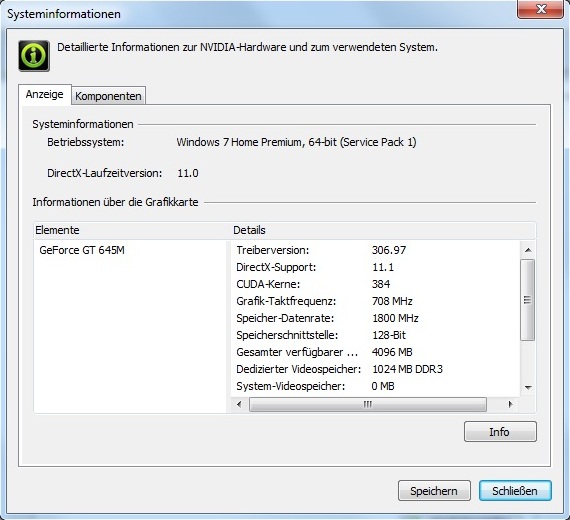Click the horizontal scrollbar left arrow
Screen dimensions: 570x520
pos(239,404)
